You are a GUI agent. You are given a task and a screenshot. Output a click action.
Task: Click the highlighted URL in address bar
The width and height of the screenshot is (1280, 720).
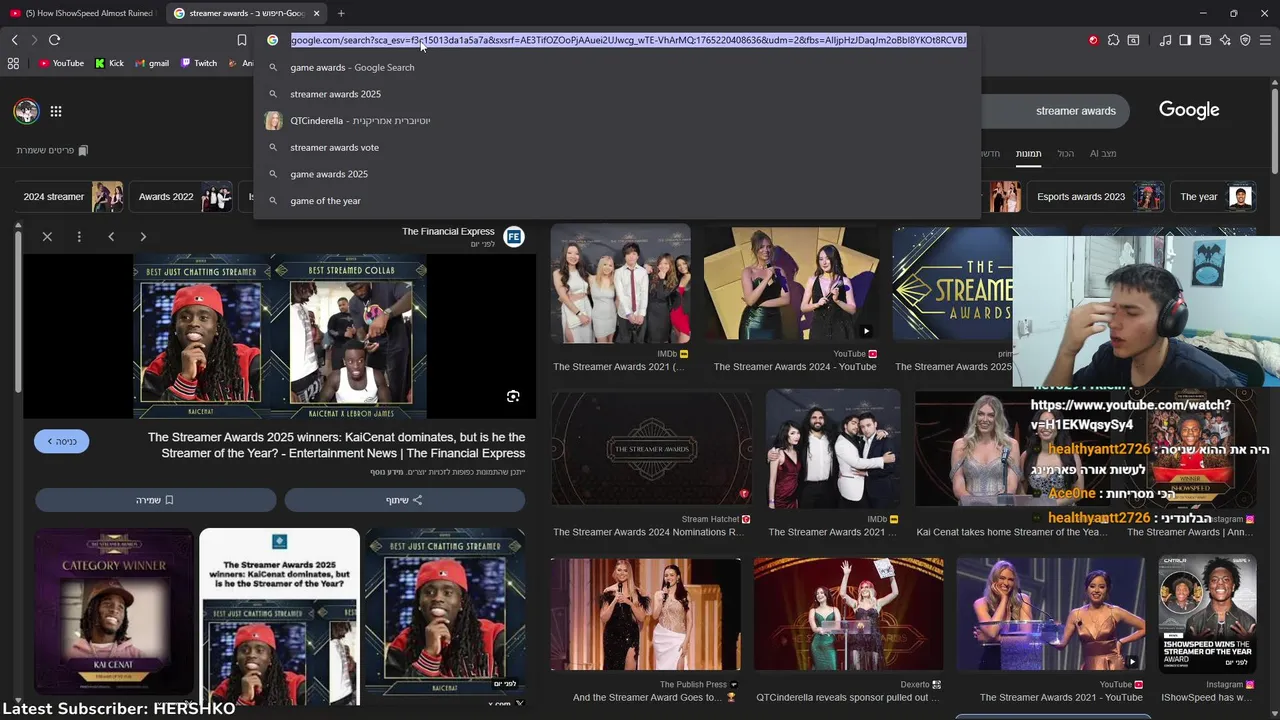click(x=628, y=40)
